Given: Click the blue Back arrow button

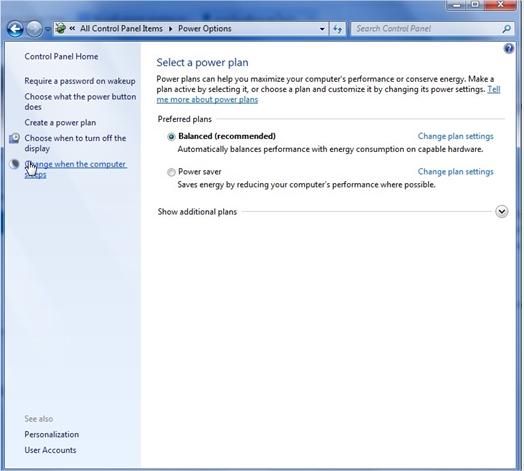Looking at the screenshot, I should pos(15,29).
